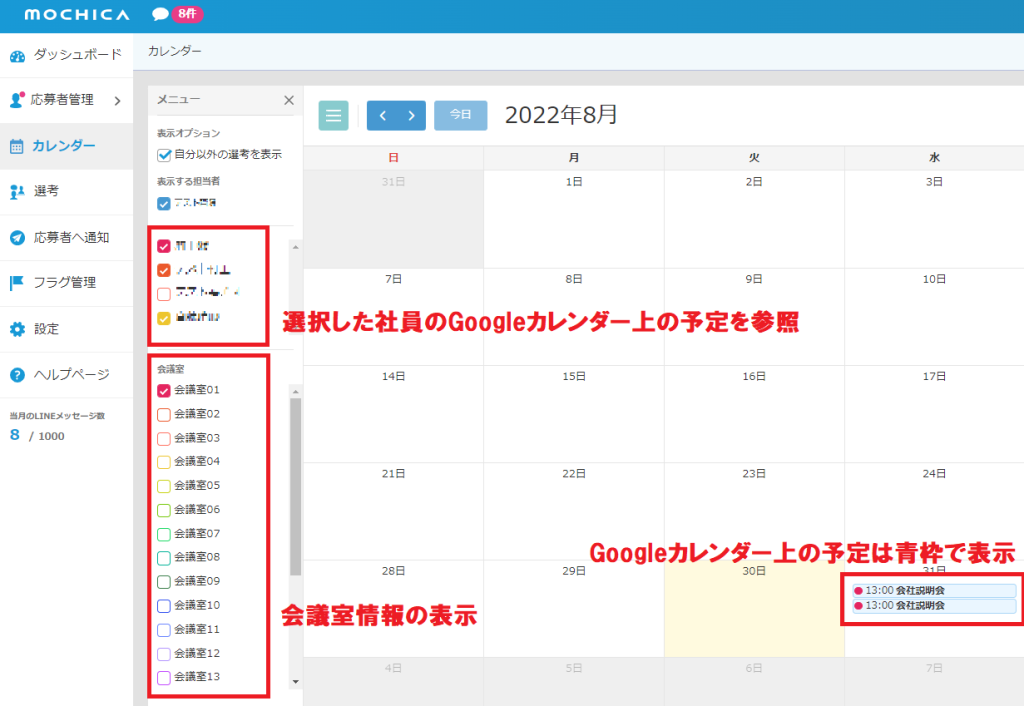Screen dimensions: 1024x706
Task: Click the フラグ管理 flag icon
Action: (17, 283)
